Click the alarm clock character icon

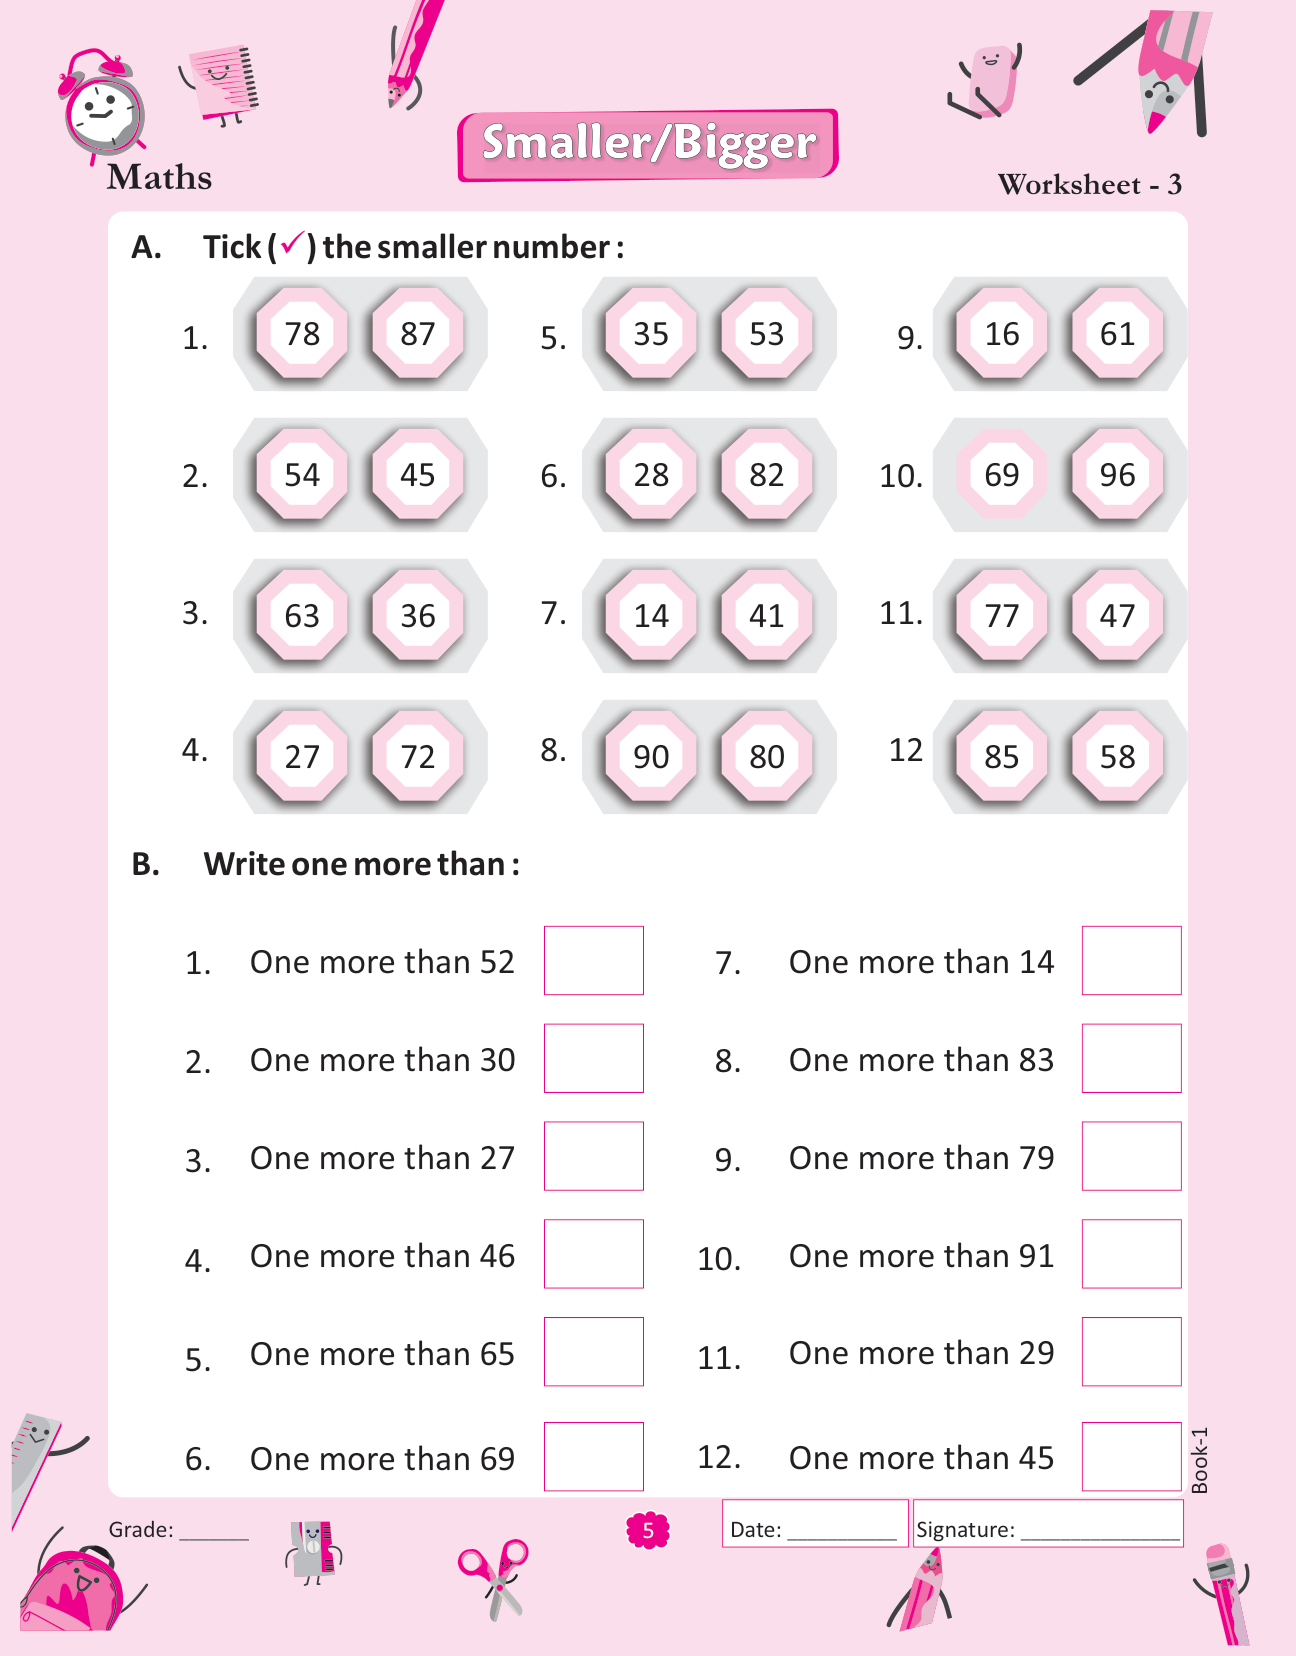tap(102, 106)
